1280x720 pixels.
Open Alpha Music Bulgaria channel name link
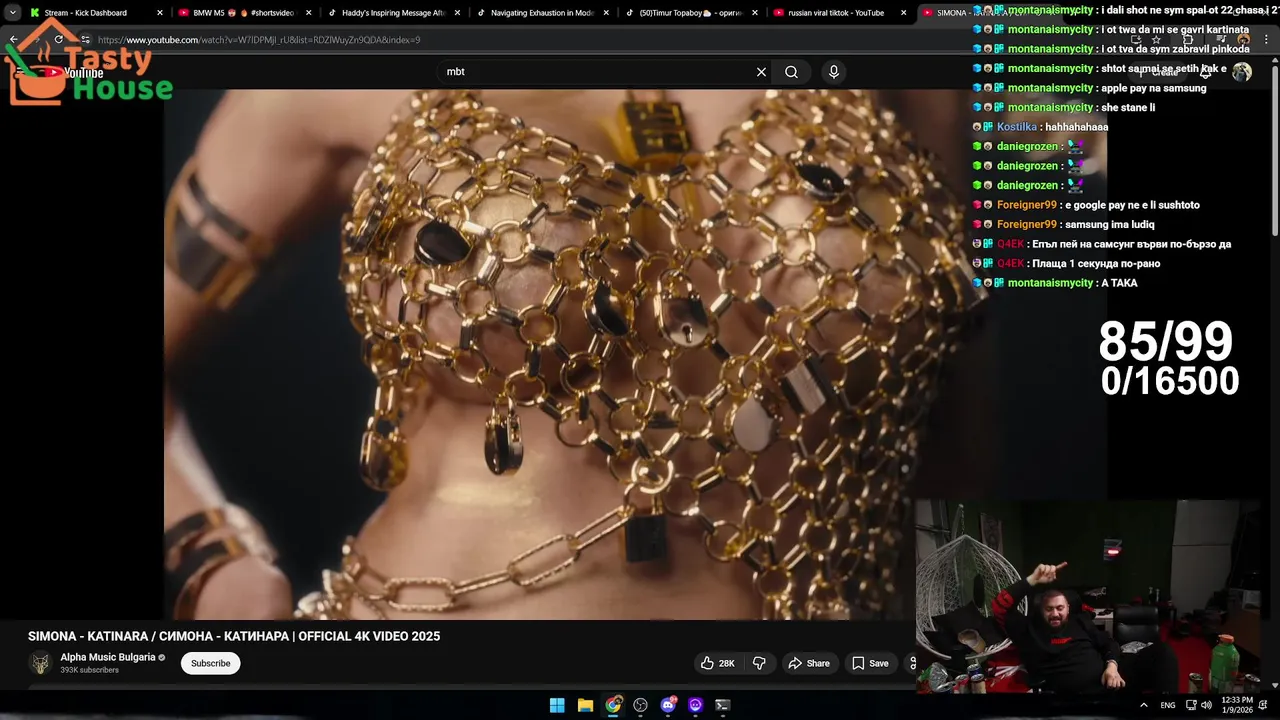point(108,657)
